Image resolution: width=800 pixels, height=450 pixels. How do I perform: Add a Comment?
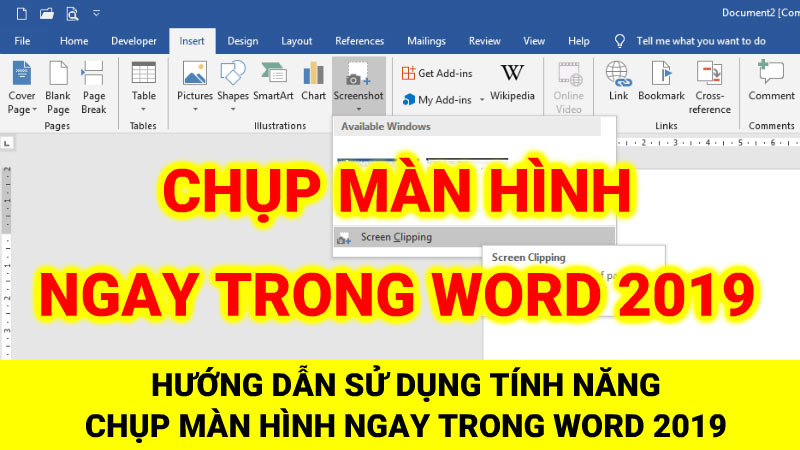[771, 81]
